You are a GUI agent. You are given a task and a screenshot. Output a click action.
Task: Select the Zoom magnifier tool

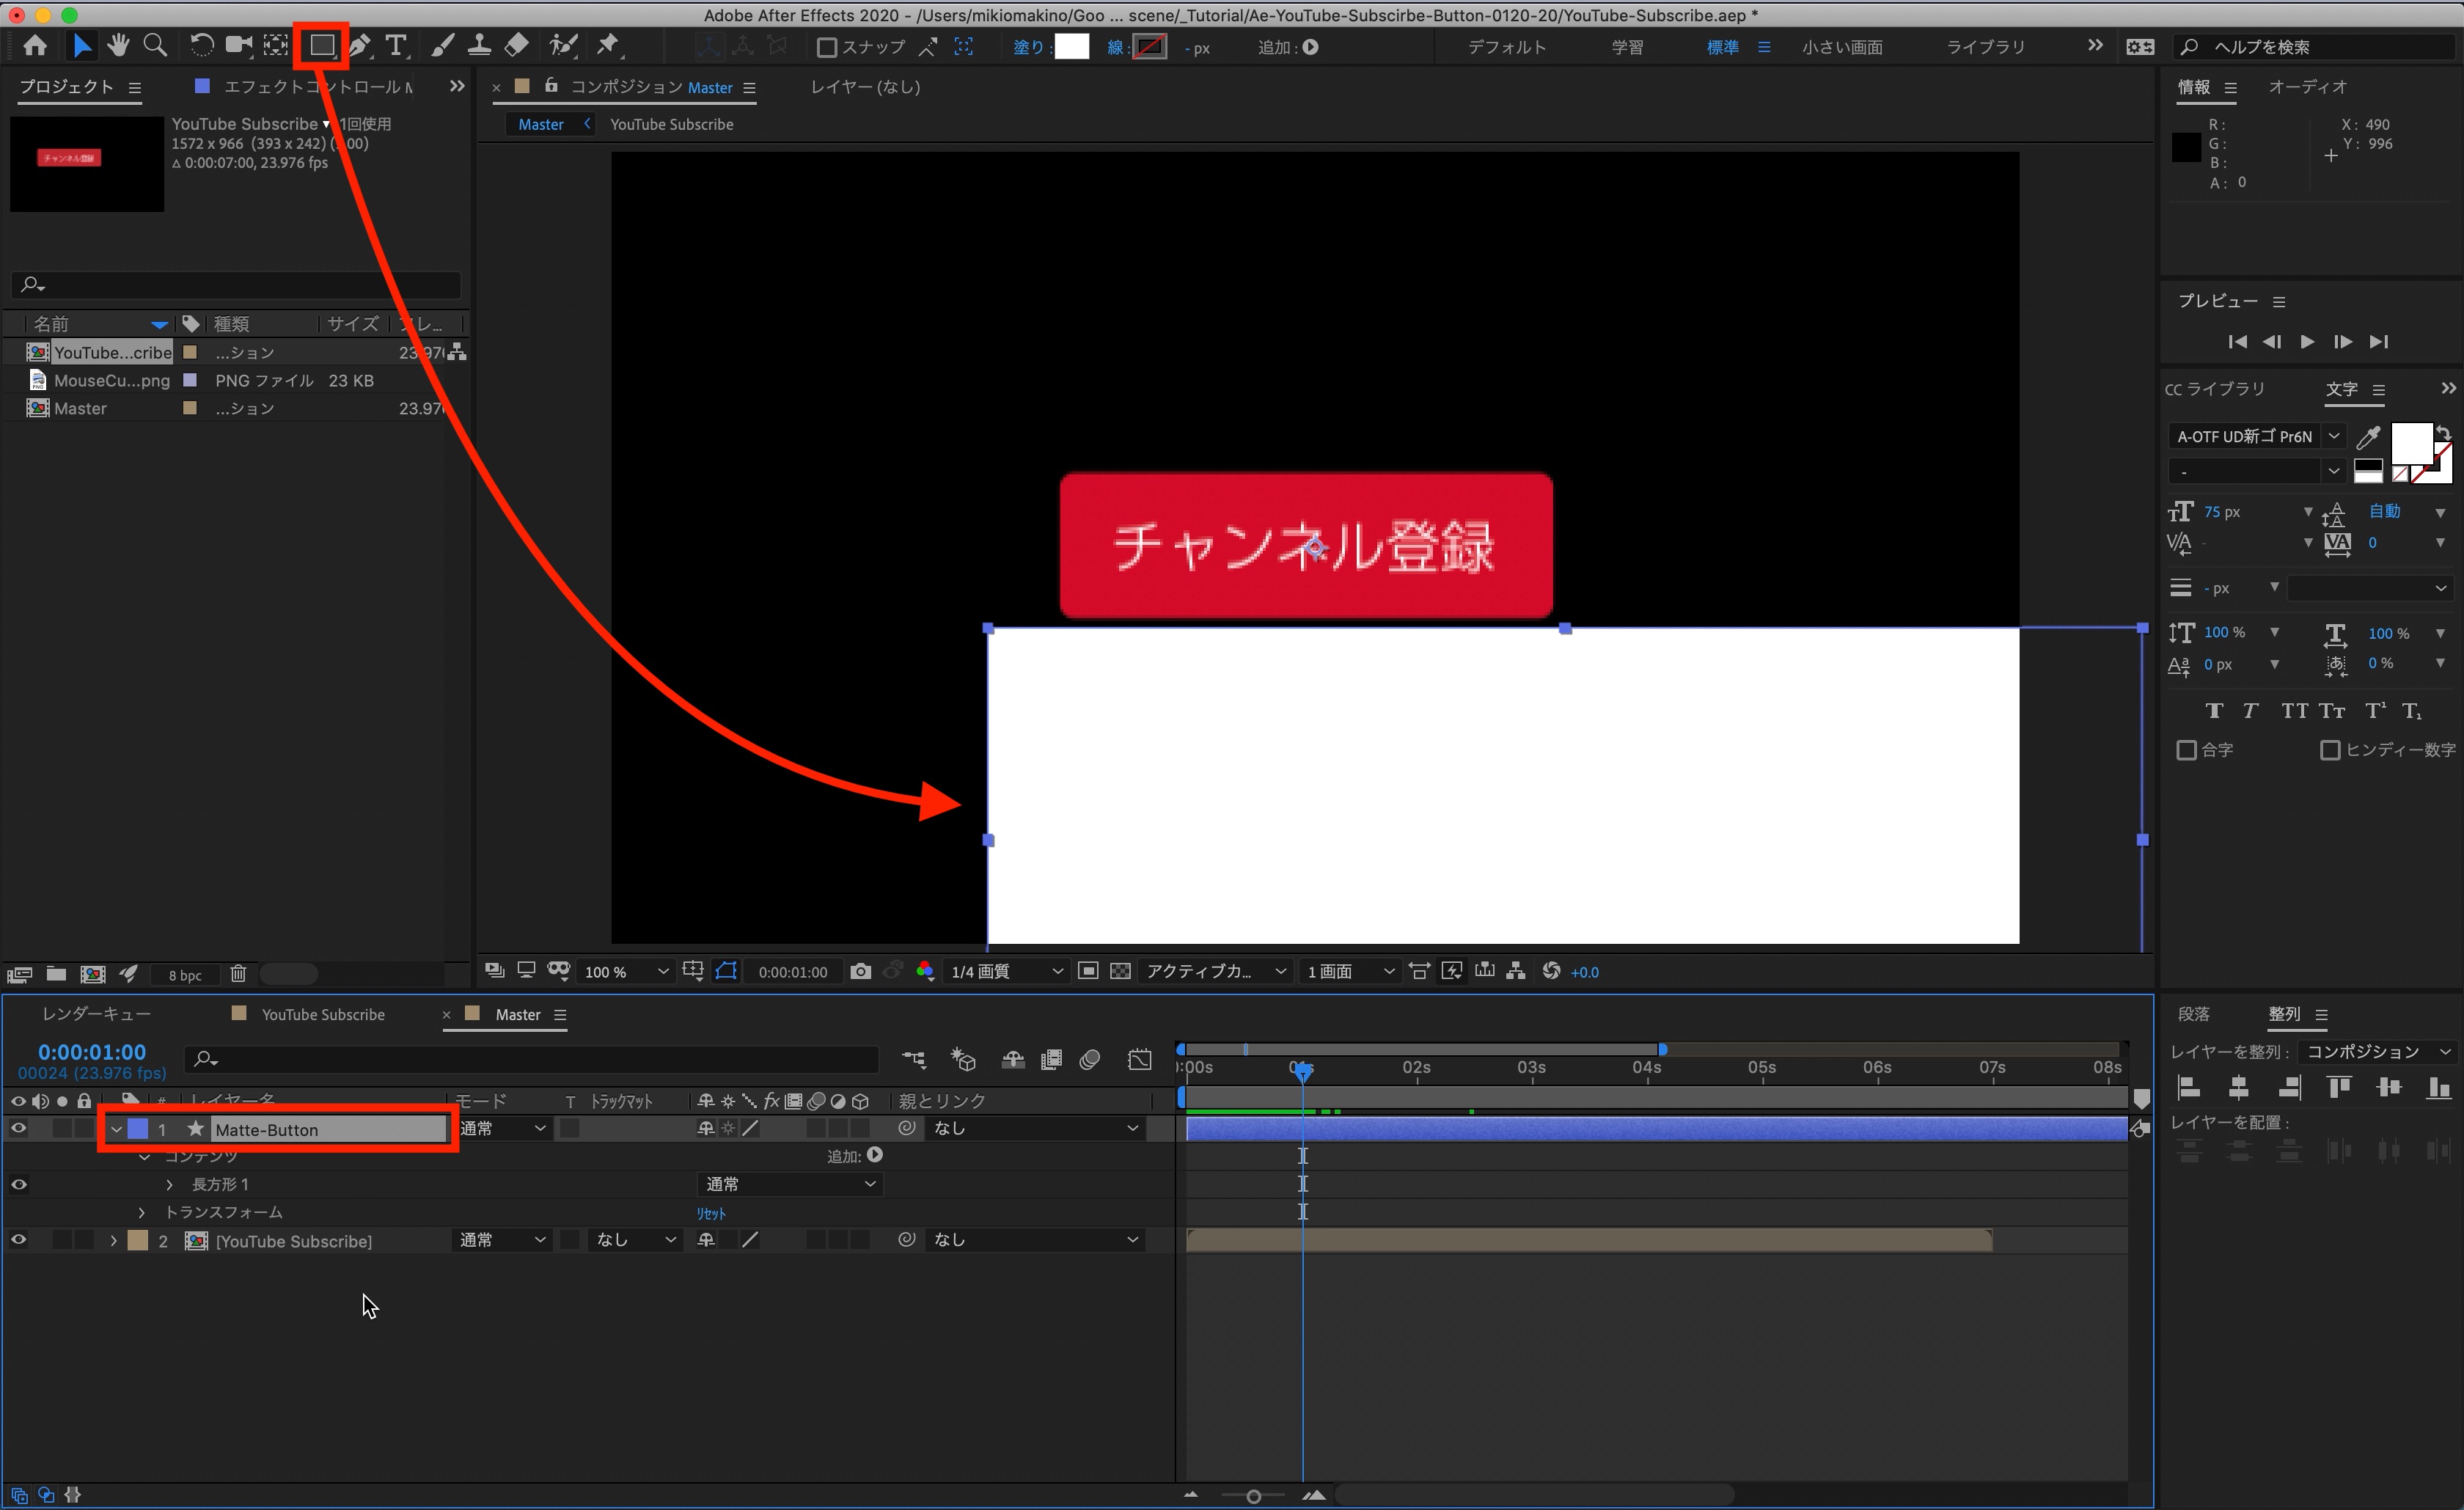point(155,45)
